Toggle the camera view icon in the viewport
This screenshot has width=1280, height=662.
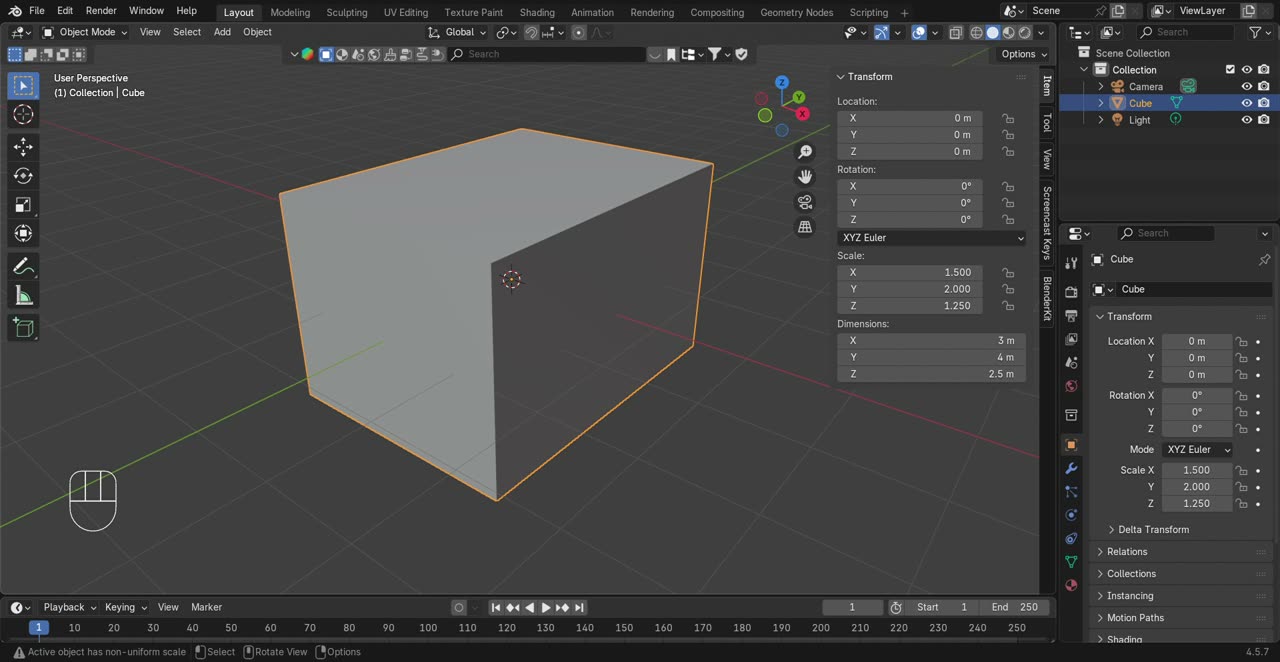point(805,202)
